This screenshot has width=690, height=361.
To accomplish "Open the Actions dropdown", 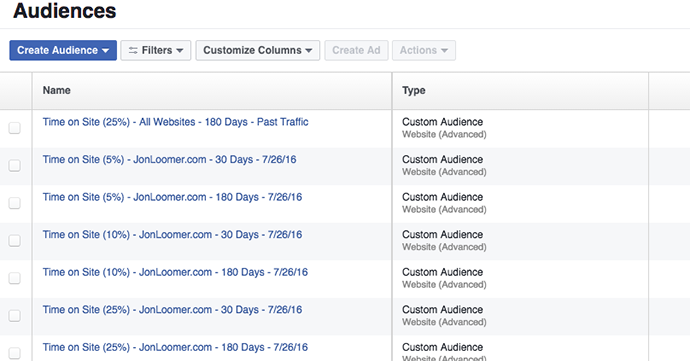I will [424, 50].
